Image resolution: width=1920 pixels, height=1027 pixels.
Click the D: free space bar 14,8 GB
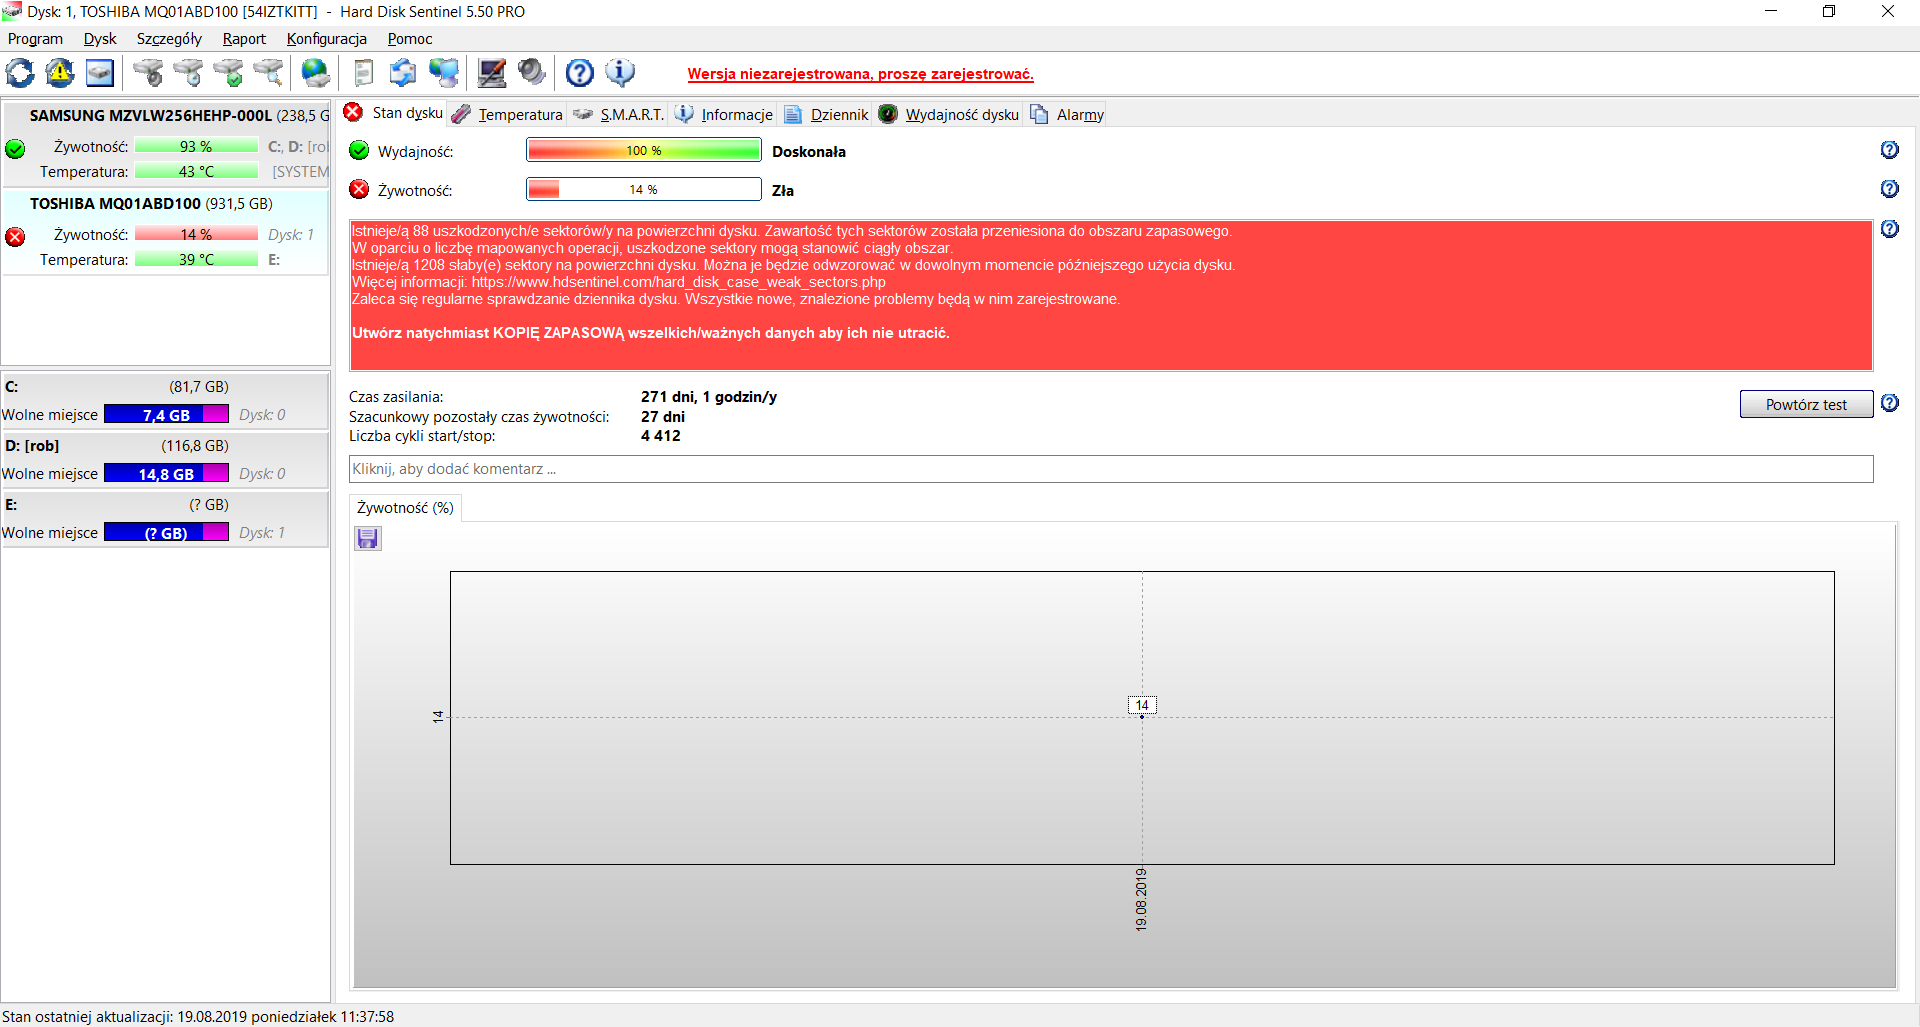click(x=166, y=473)
